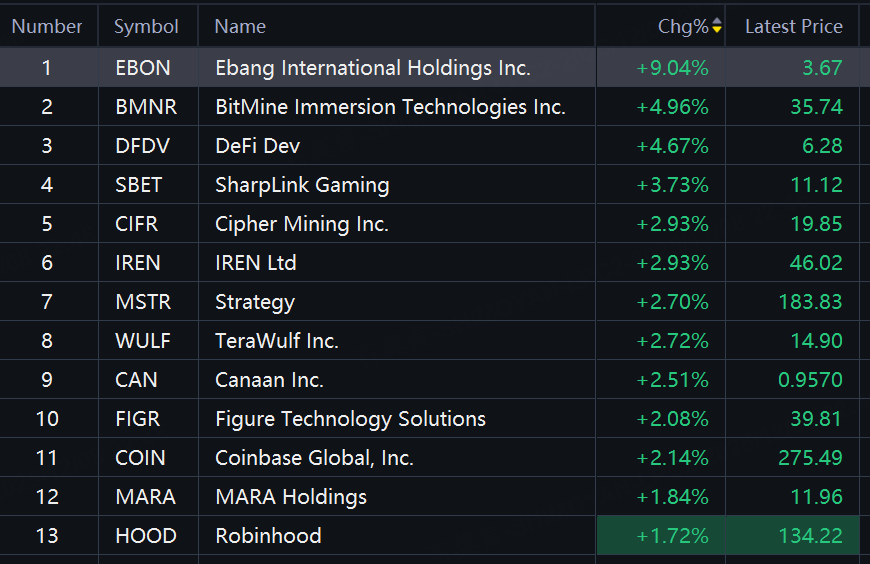The height and width of the screenshot is (564, 870).
Task: Click the Symbol column header
Action: point(146,27)
